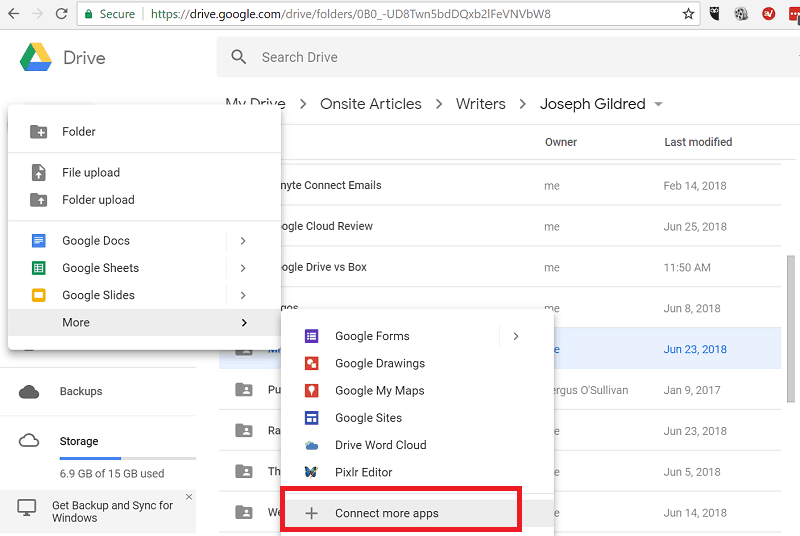800x536 pixels.
Task: Click the storage usage progress bar
Action: click(128, 458)
